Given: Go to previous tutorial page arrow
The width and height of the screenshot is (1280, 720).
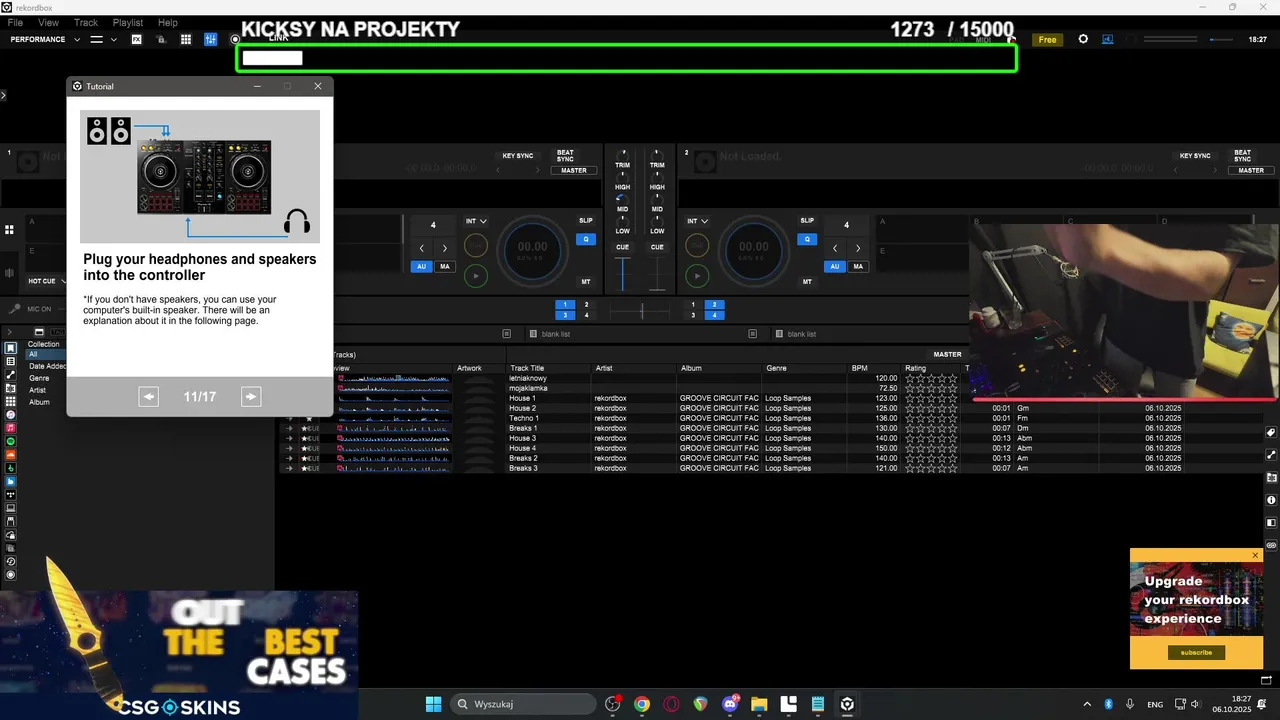Looking at the screenshot, I should point(148,397).
